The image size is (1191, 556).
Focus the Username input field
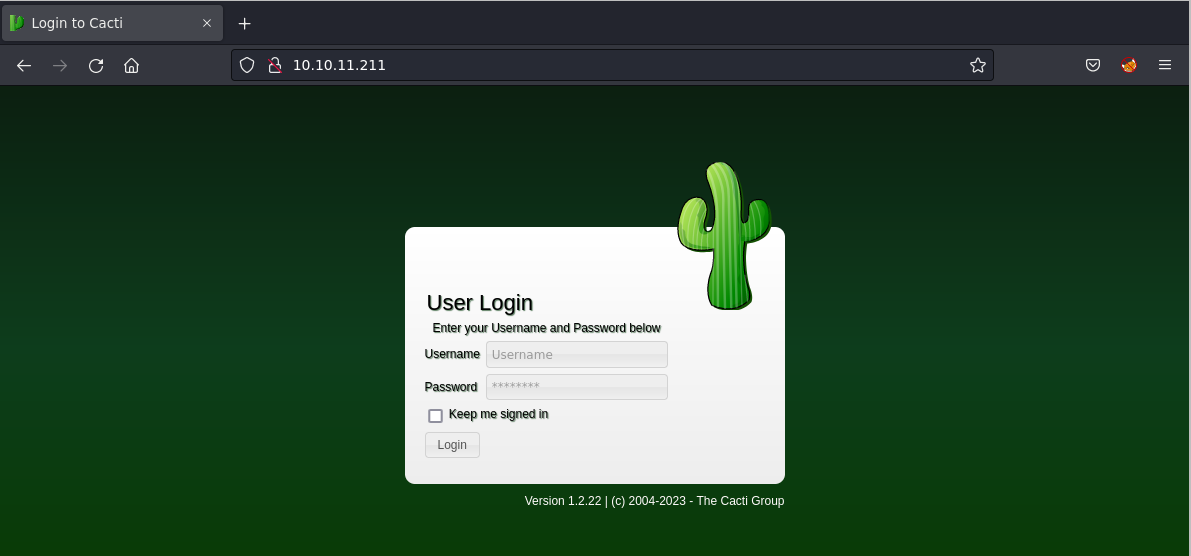tap(577, 355)
